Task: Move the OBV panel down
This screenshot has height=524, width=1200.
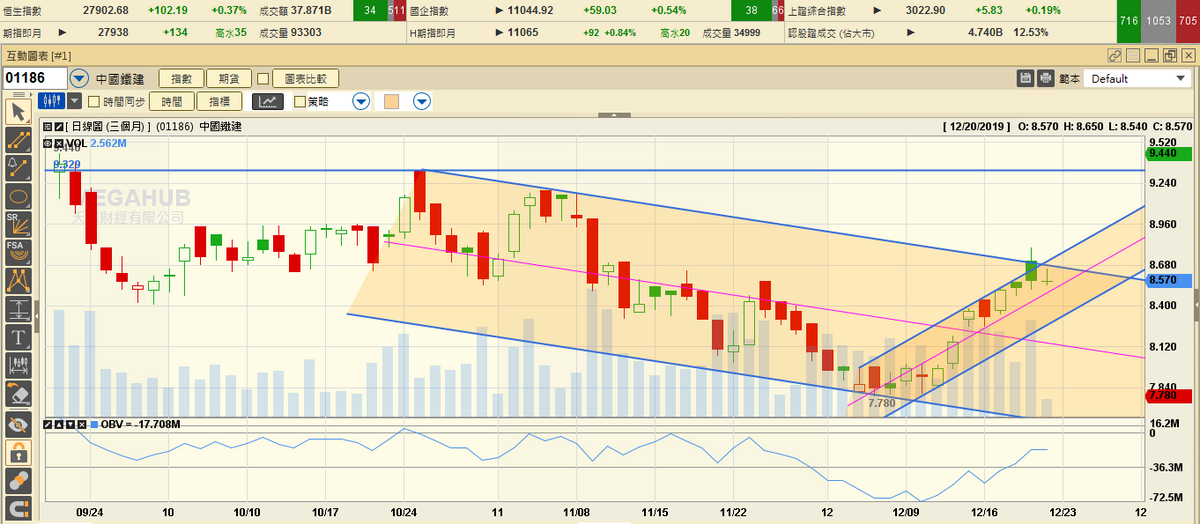Action: click(69, 424)
